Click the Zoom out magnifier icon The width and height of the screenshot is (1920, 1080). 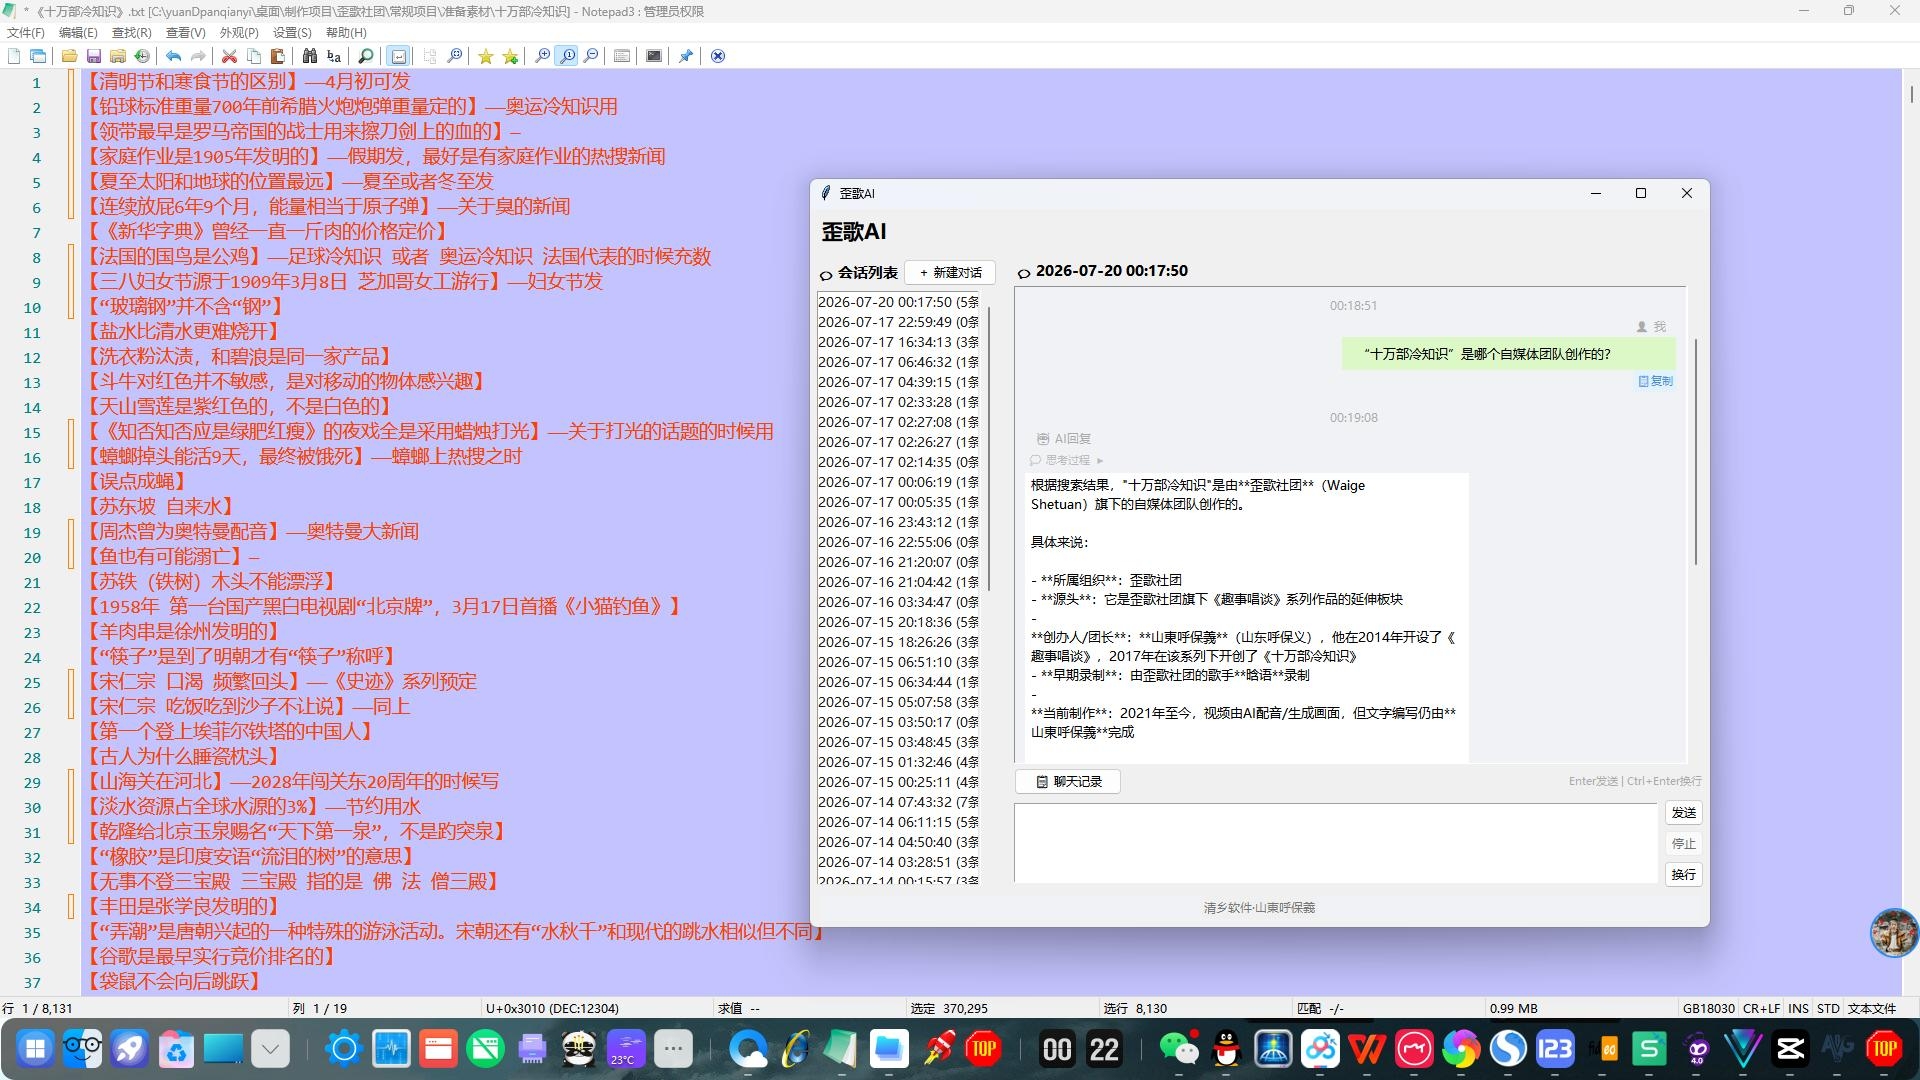(x=591, y=56)
